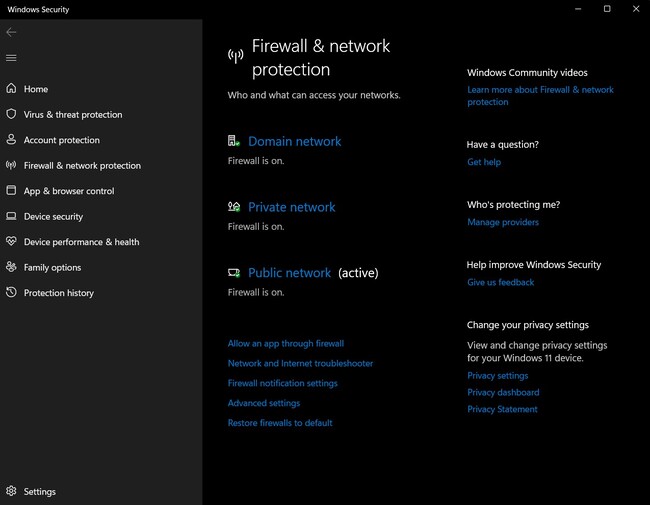
Task: Open Advanced settings link
Action: (264, 403)
